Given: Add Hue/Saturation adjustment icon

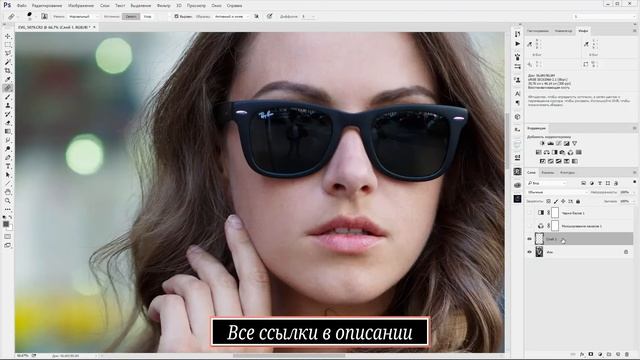Looking at the screenshot, I should coord(539,152).
